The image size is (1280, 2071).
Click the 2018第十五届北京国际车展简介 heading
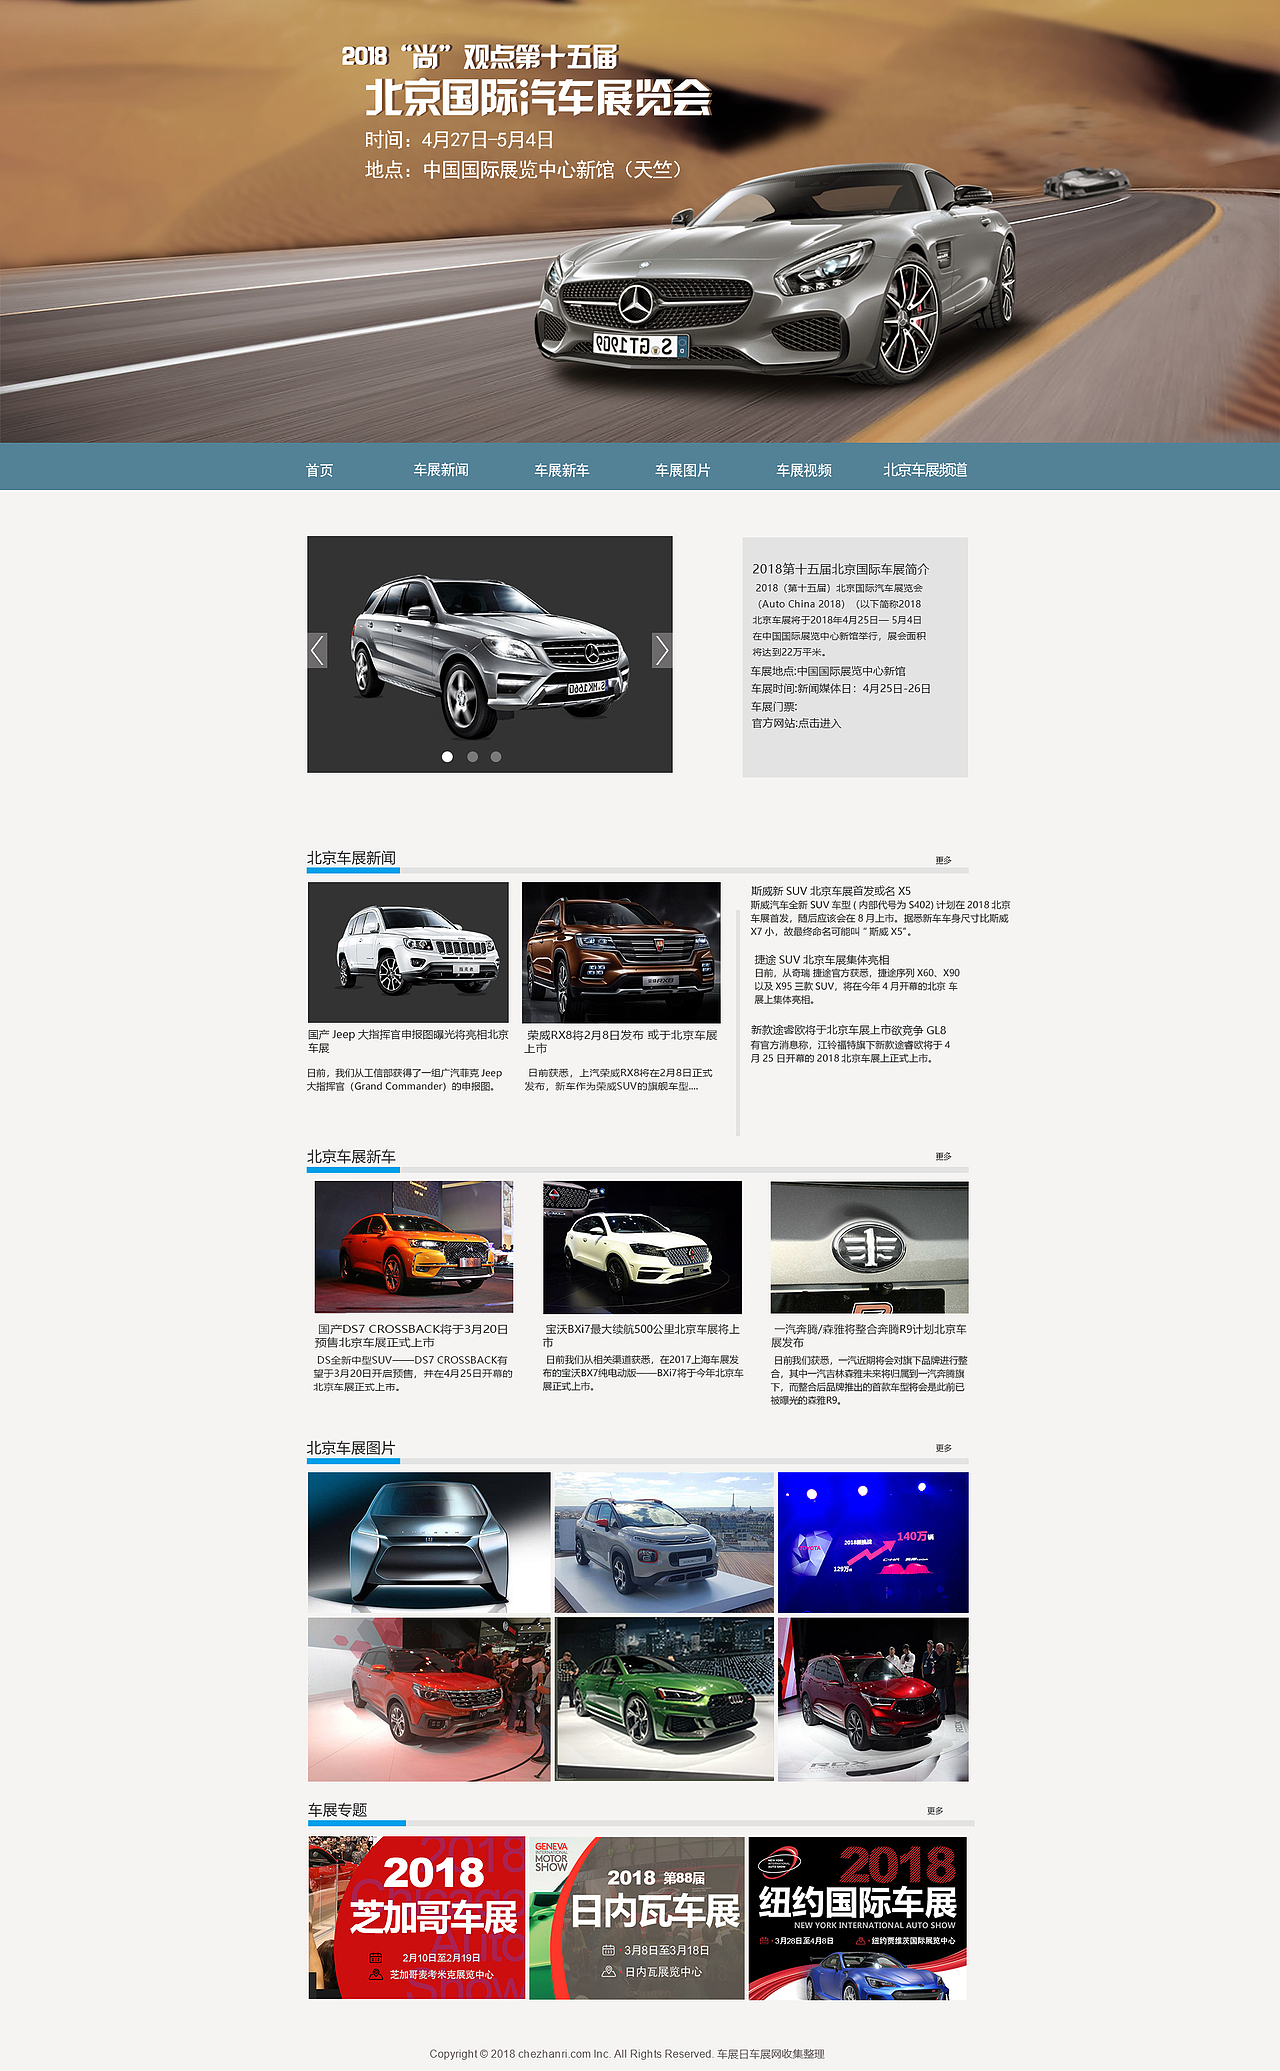841,569
